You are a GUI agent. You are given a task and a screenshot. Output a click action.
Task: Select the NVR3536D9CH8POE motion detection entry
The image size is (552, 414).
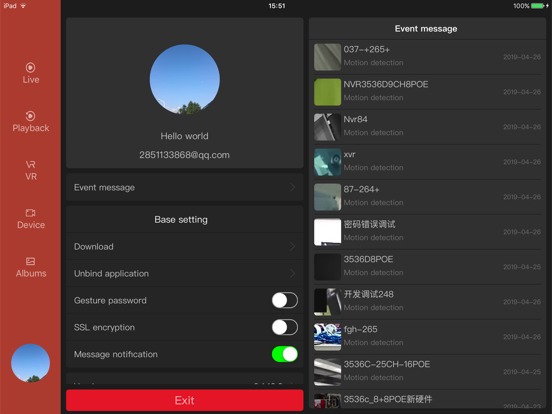click(427, 92)
